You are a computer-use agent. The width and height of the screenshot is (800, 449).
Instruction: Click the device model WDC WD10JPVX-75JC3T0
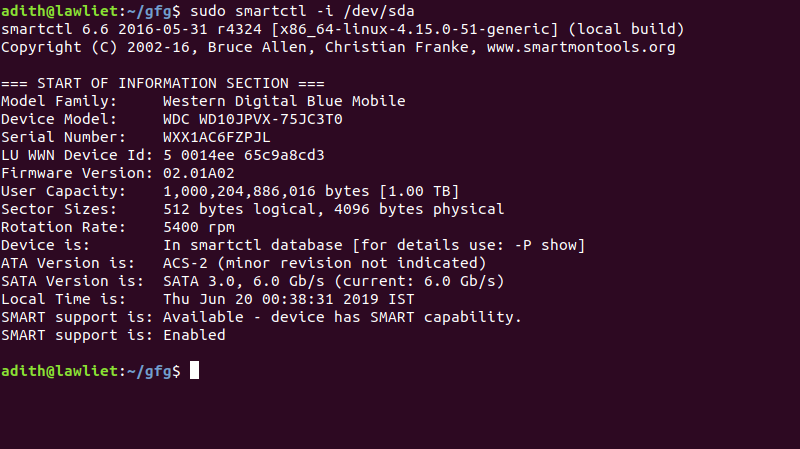click(253, 119)
